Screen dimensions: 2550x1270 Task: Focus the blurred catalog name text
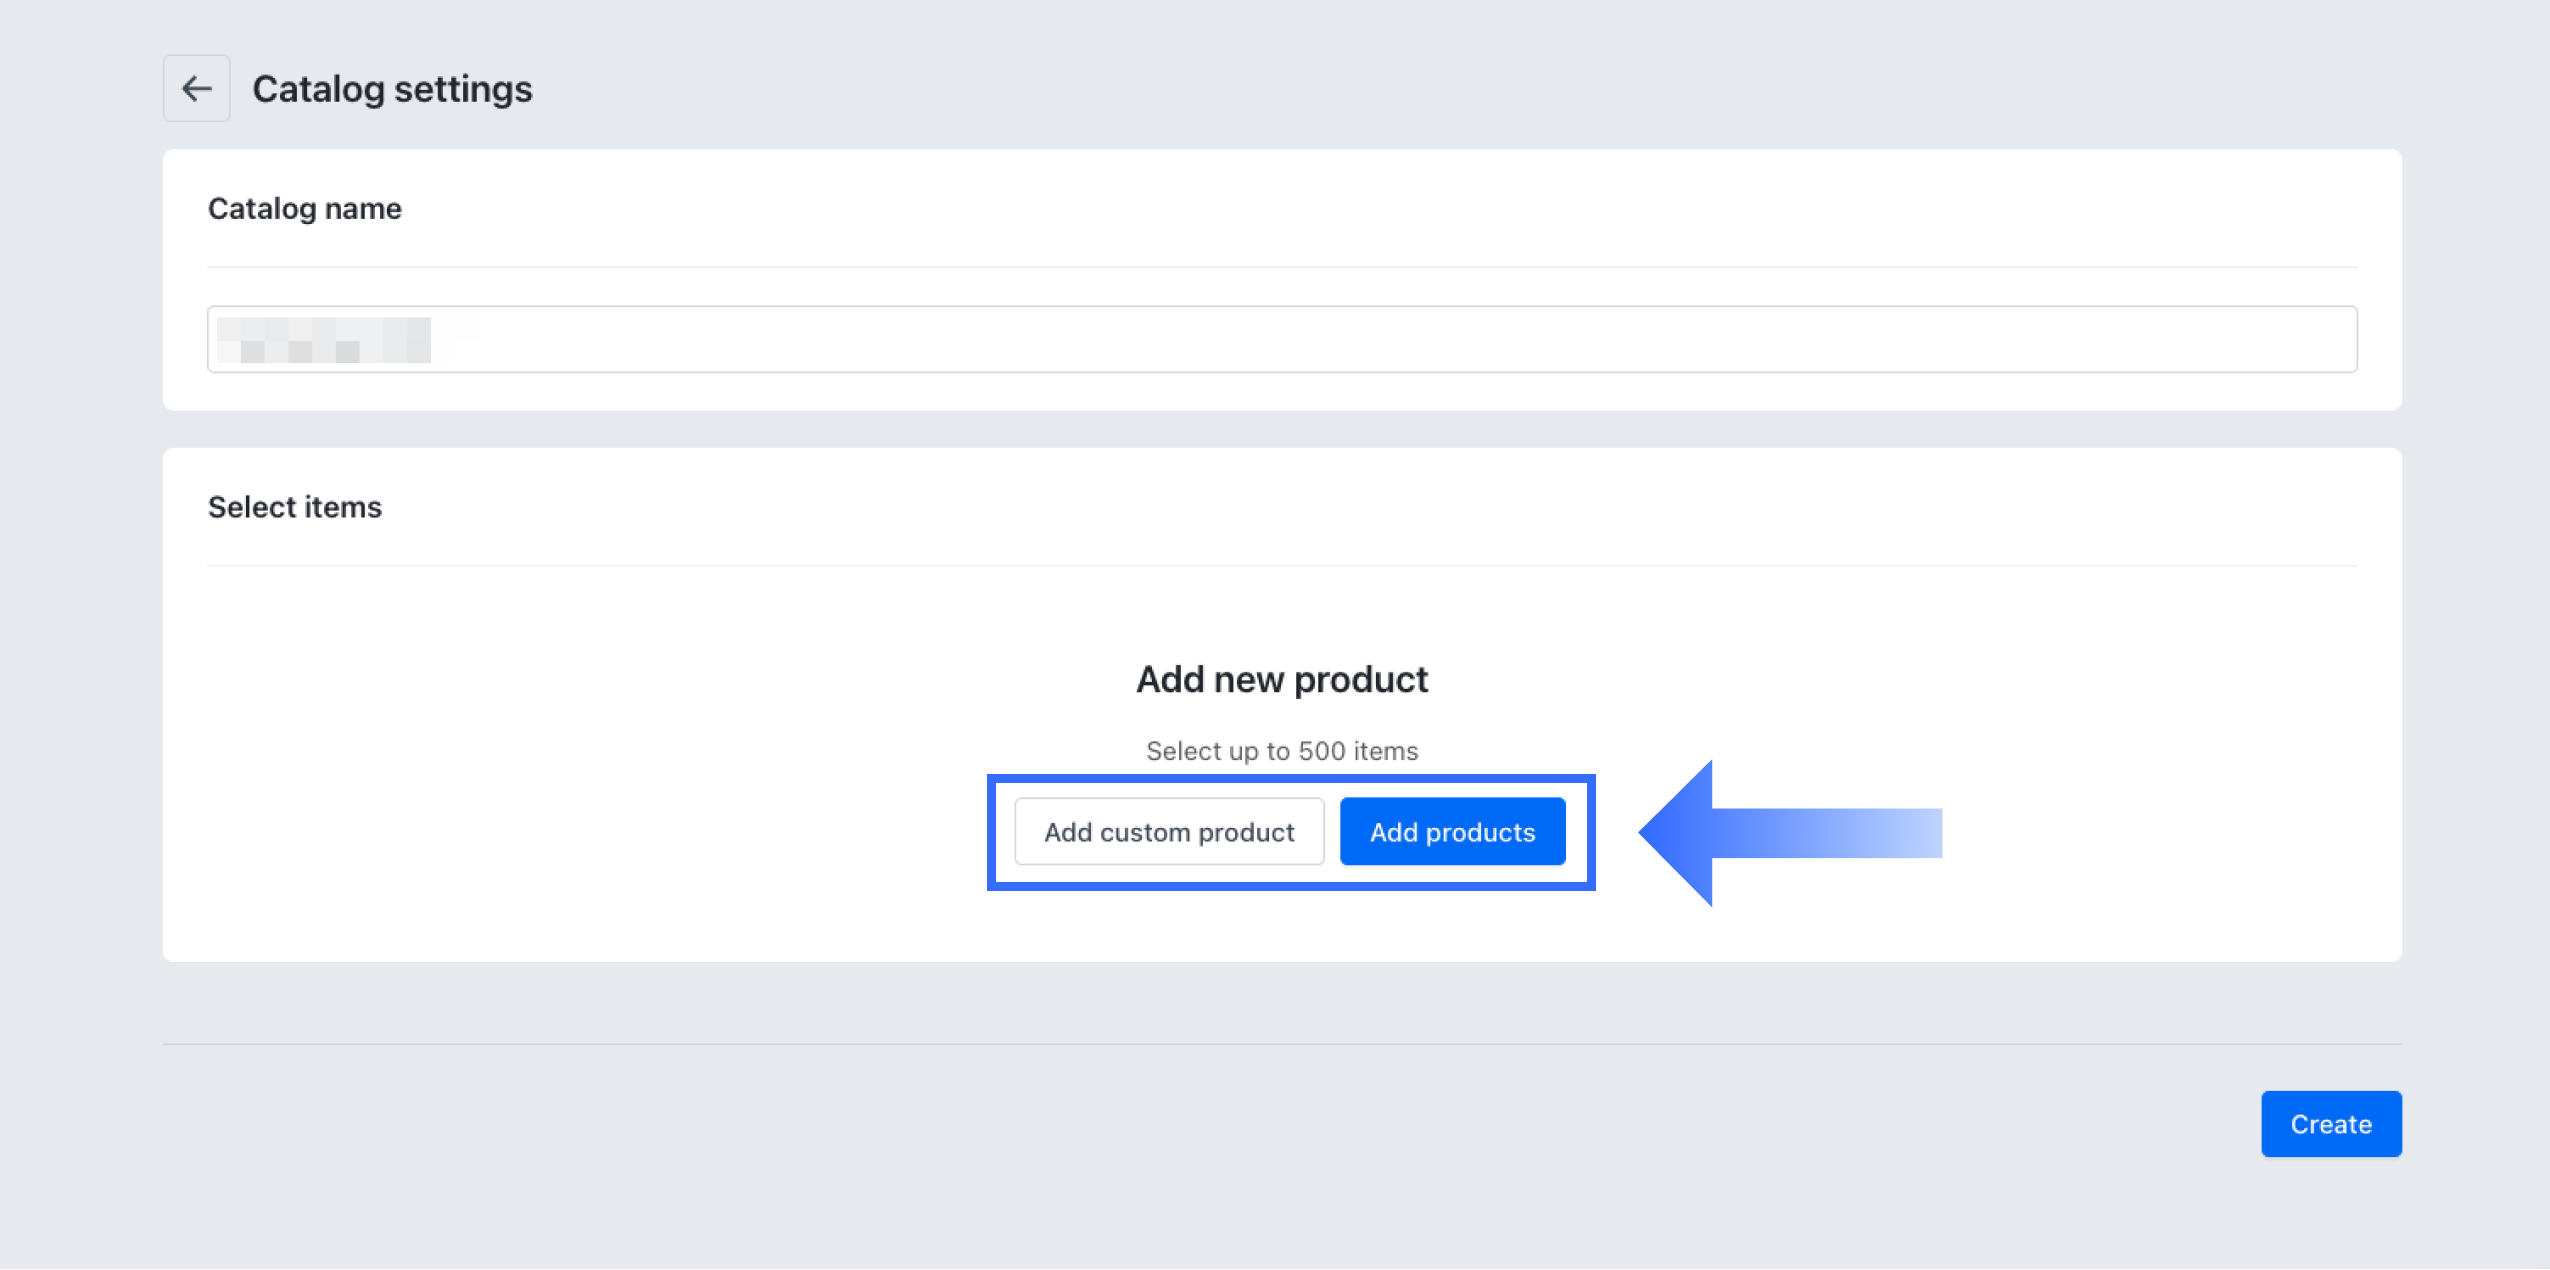(x=324, y=340)
